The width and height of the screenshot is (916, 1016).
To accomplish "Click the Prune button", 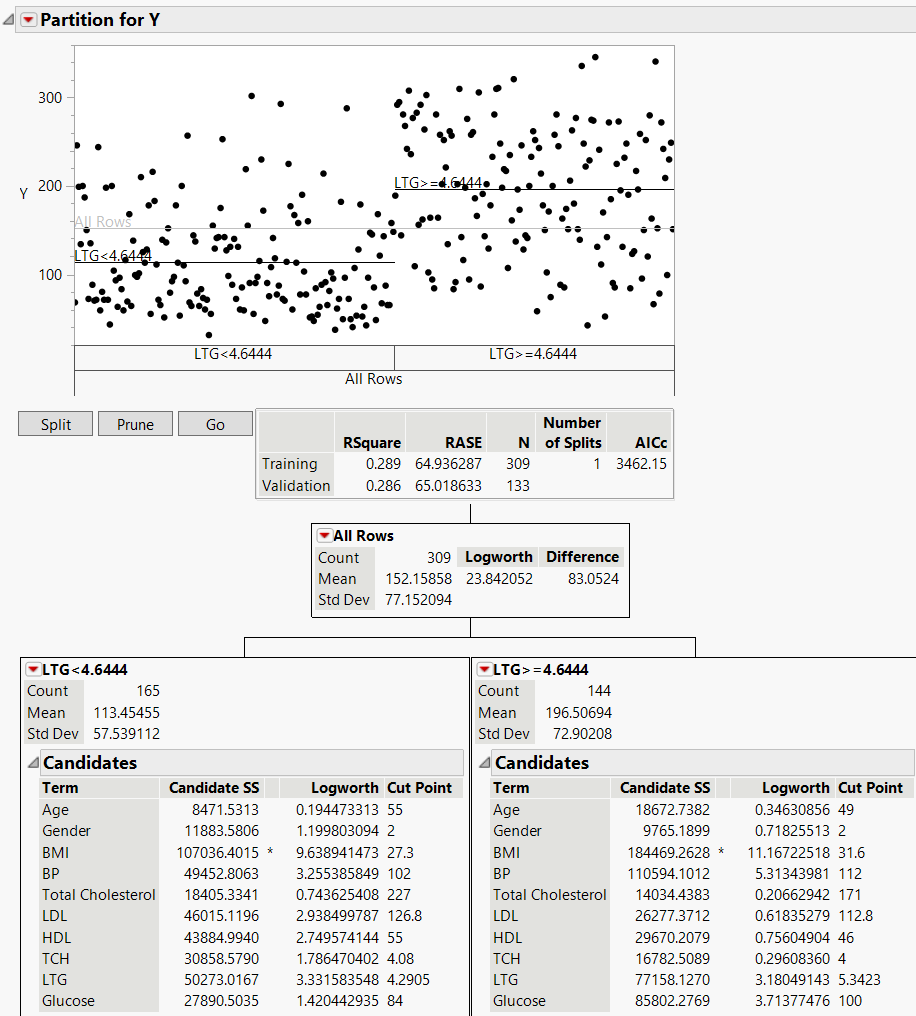I will pyautogui.click(x=135, y=423).
